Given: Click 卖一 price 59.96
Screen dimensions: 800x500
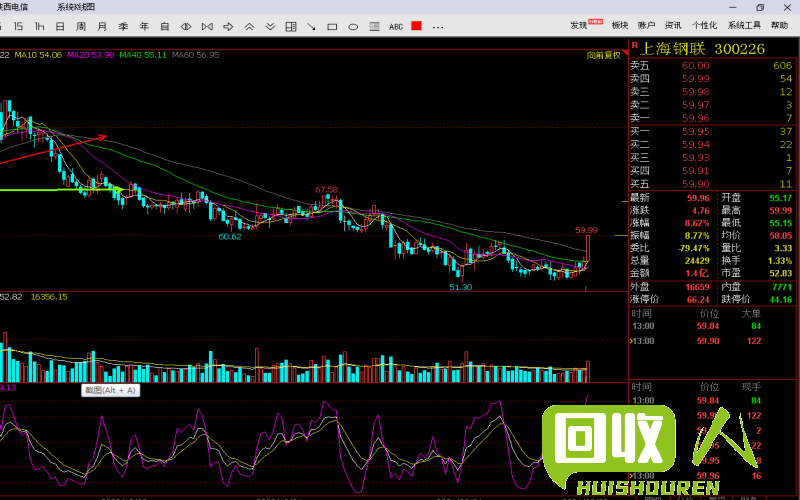Looking at the screenshot, I should (695, 118).
